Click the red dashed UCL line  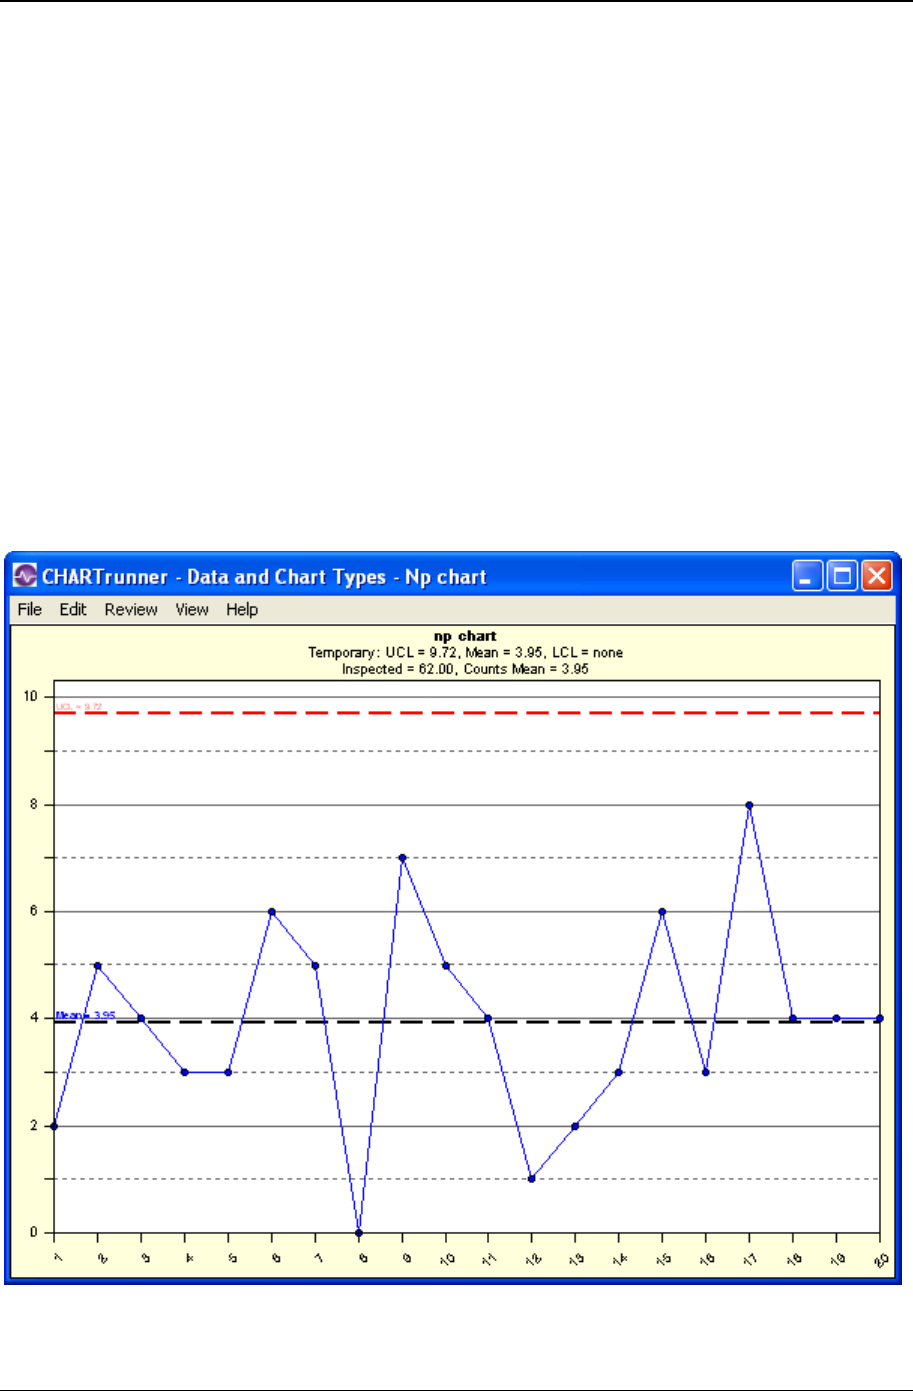467,712
